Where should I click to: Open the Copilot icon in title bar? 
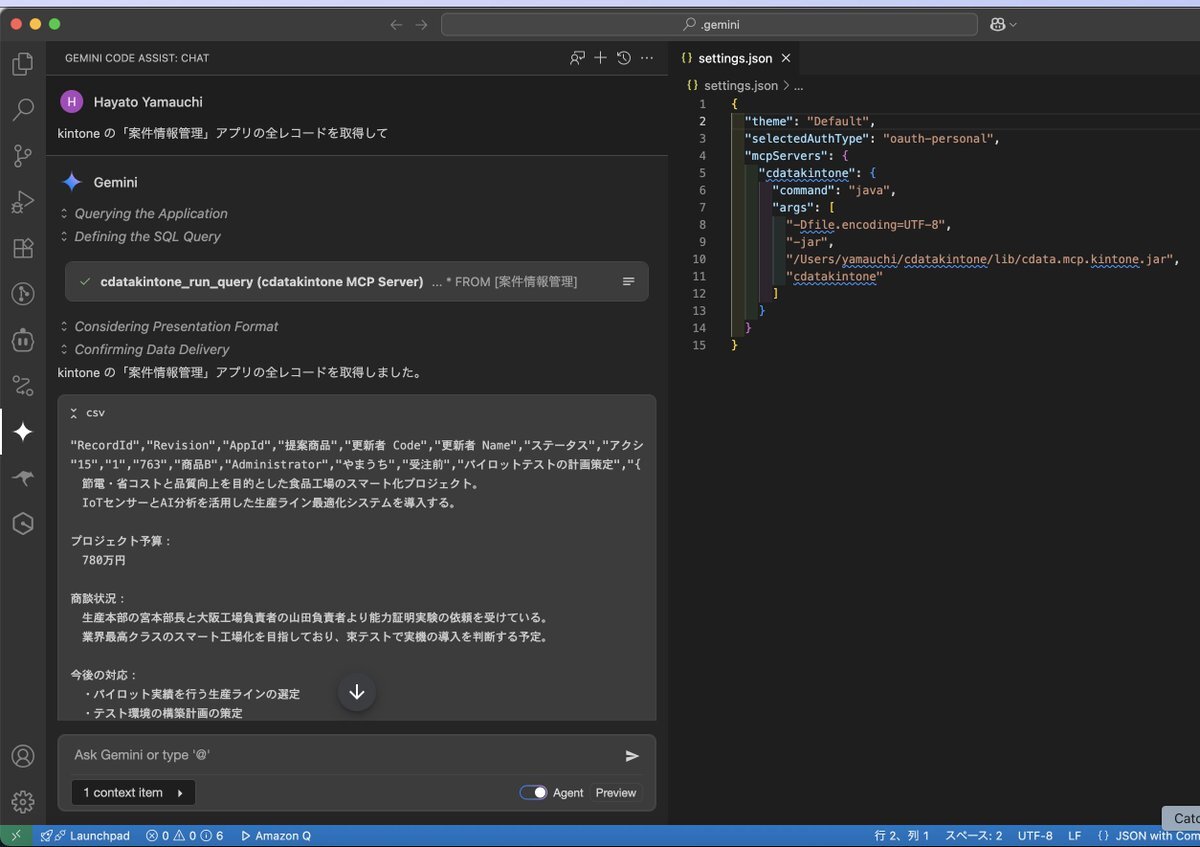(997, 24)
